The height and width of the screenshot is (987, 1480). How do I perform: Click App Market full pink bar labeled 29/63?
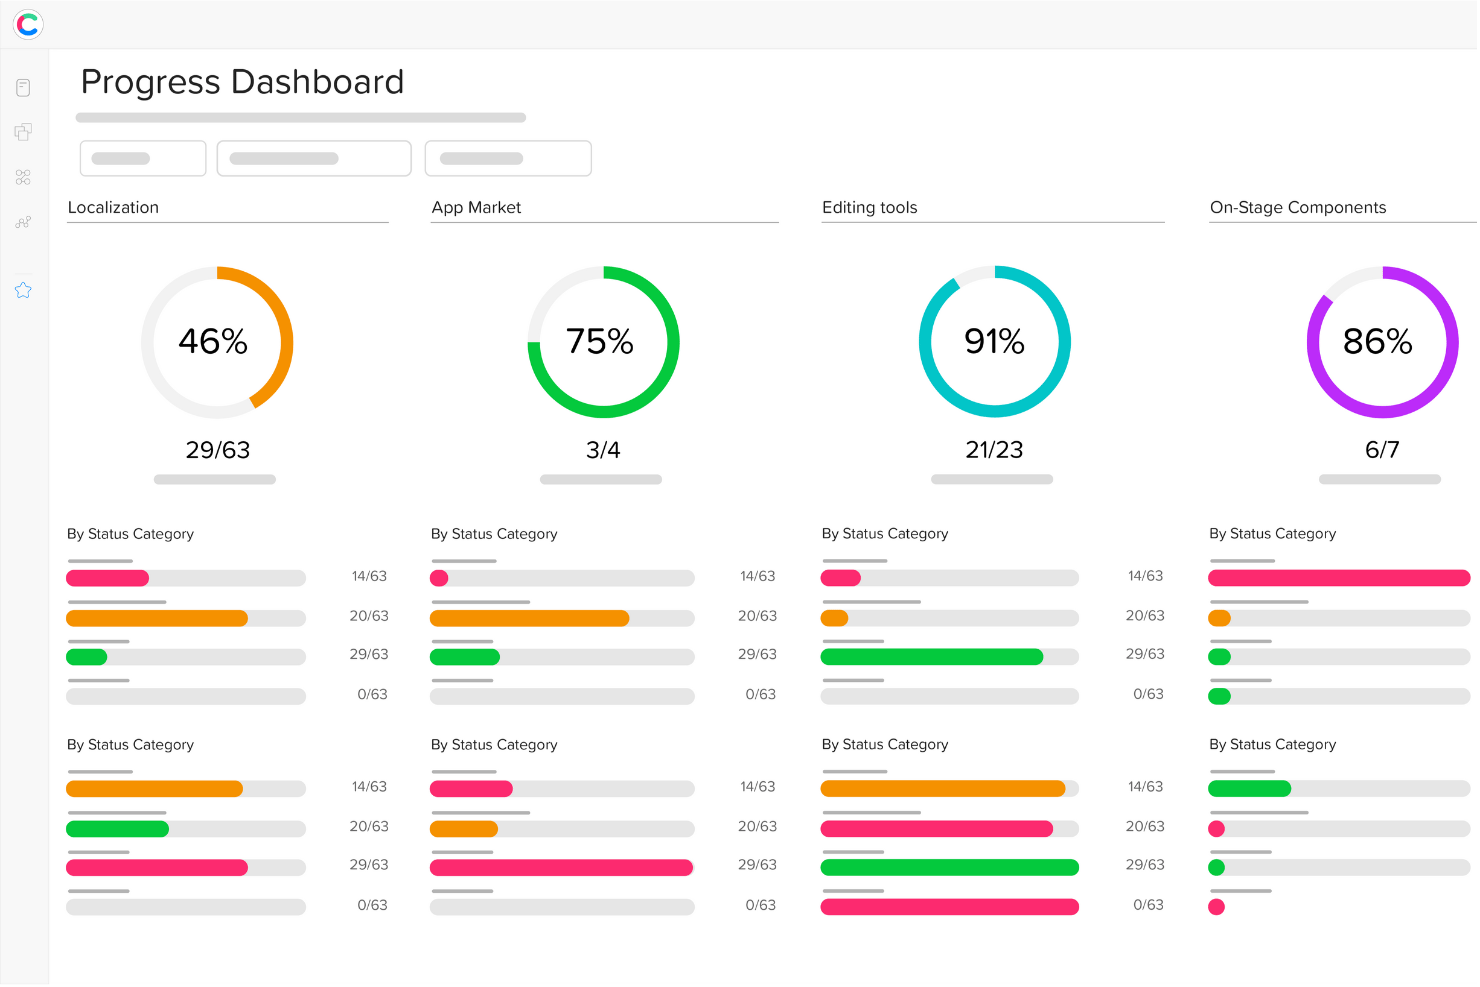(562, 868)
